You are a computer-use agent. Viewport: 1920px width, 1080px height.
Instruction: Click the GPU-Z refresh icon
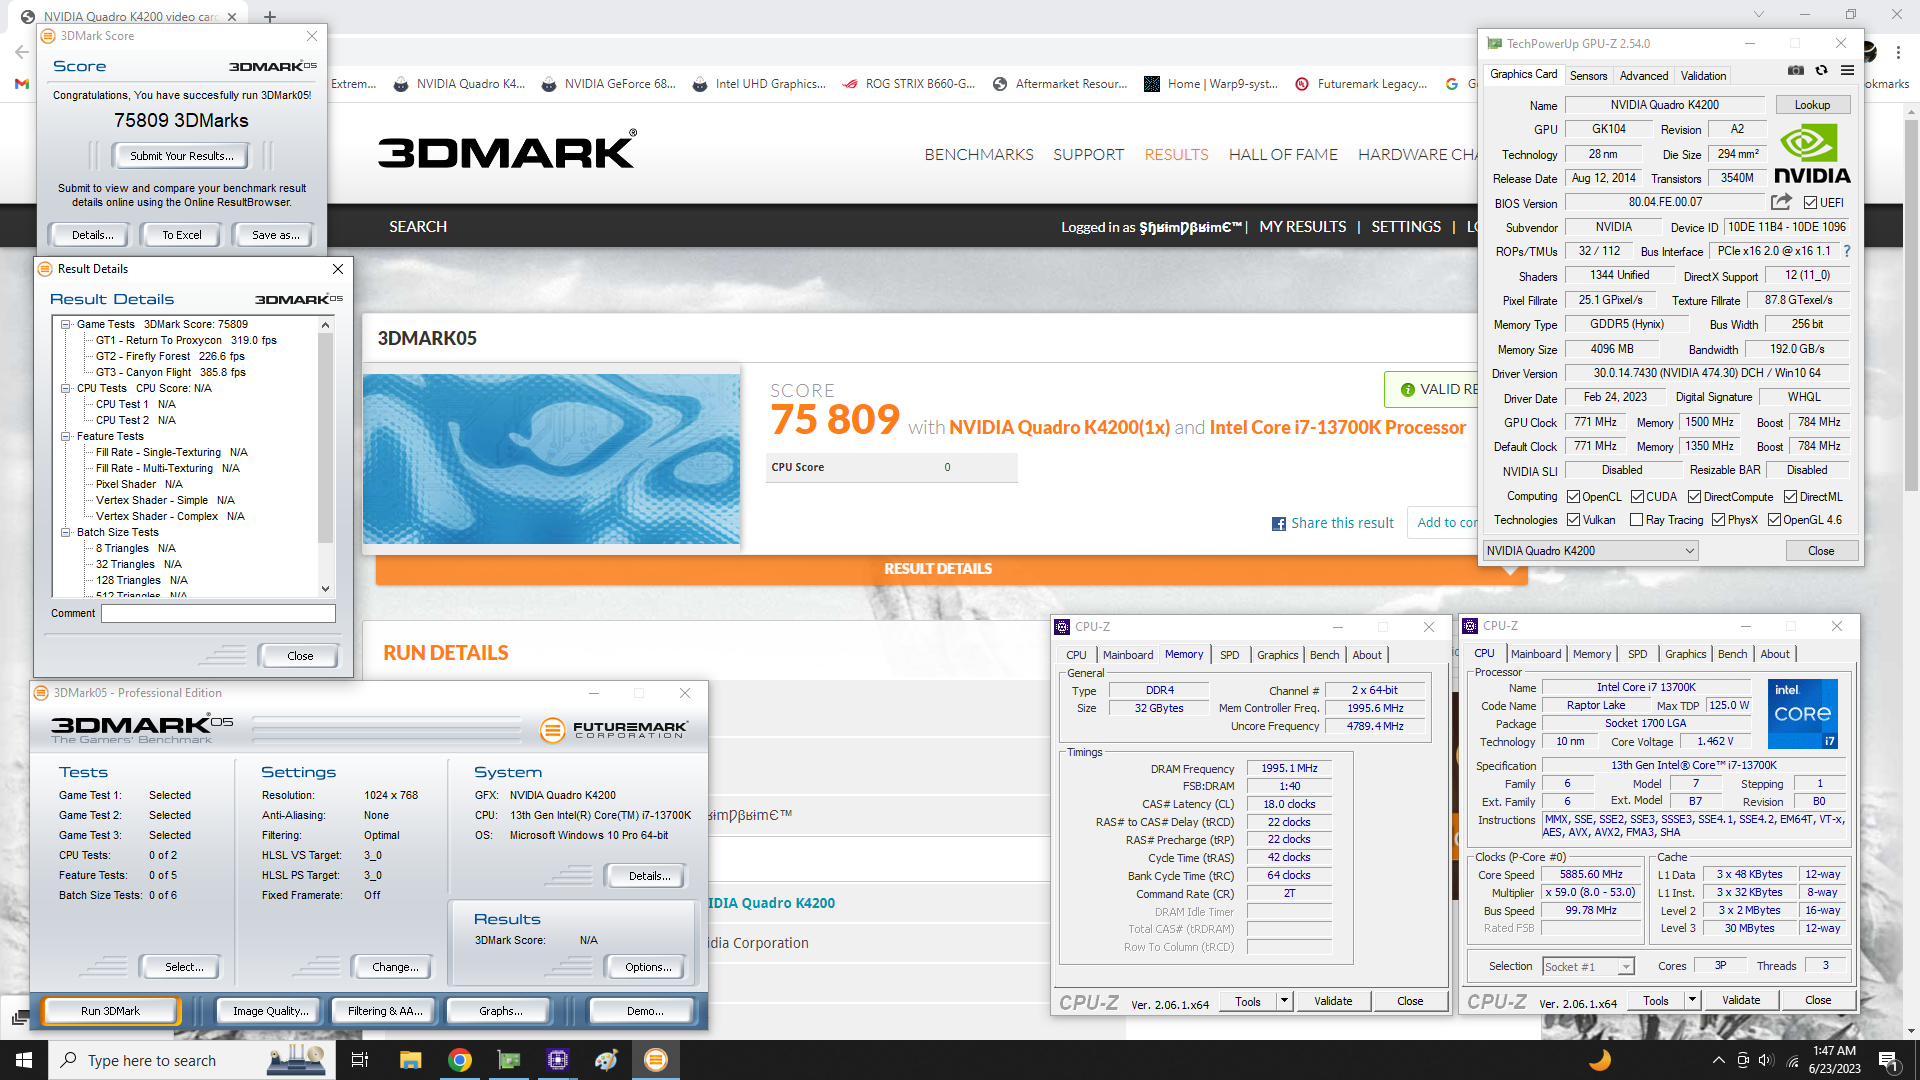coord(1821,71)
